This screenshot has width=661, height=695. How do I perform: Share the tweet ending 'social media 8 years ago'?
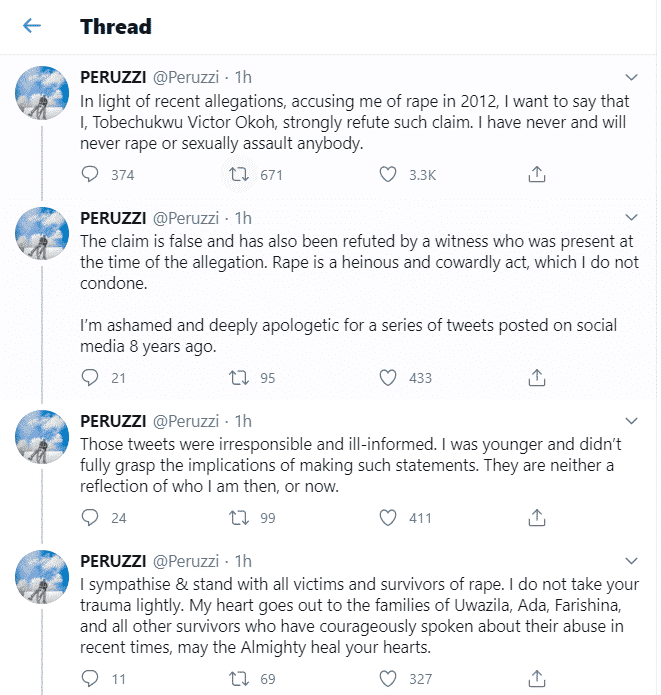click(x=537, y=377)
